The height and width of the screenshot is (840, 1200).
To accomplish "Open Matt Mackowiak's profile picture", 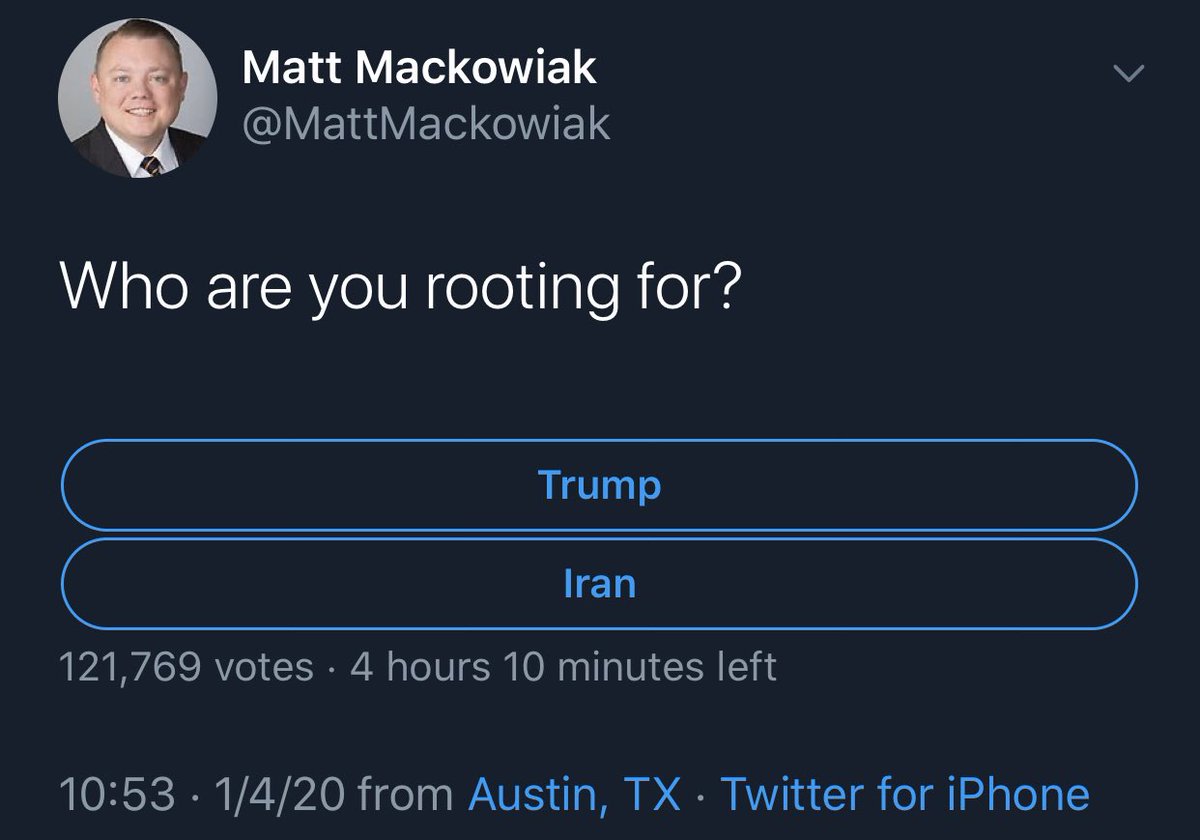I will point(137,97).
